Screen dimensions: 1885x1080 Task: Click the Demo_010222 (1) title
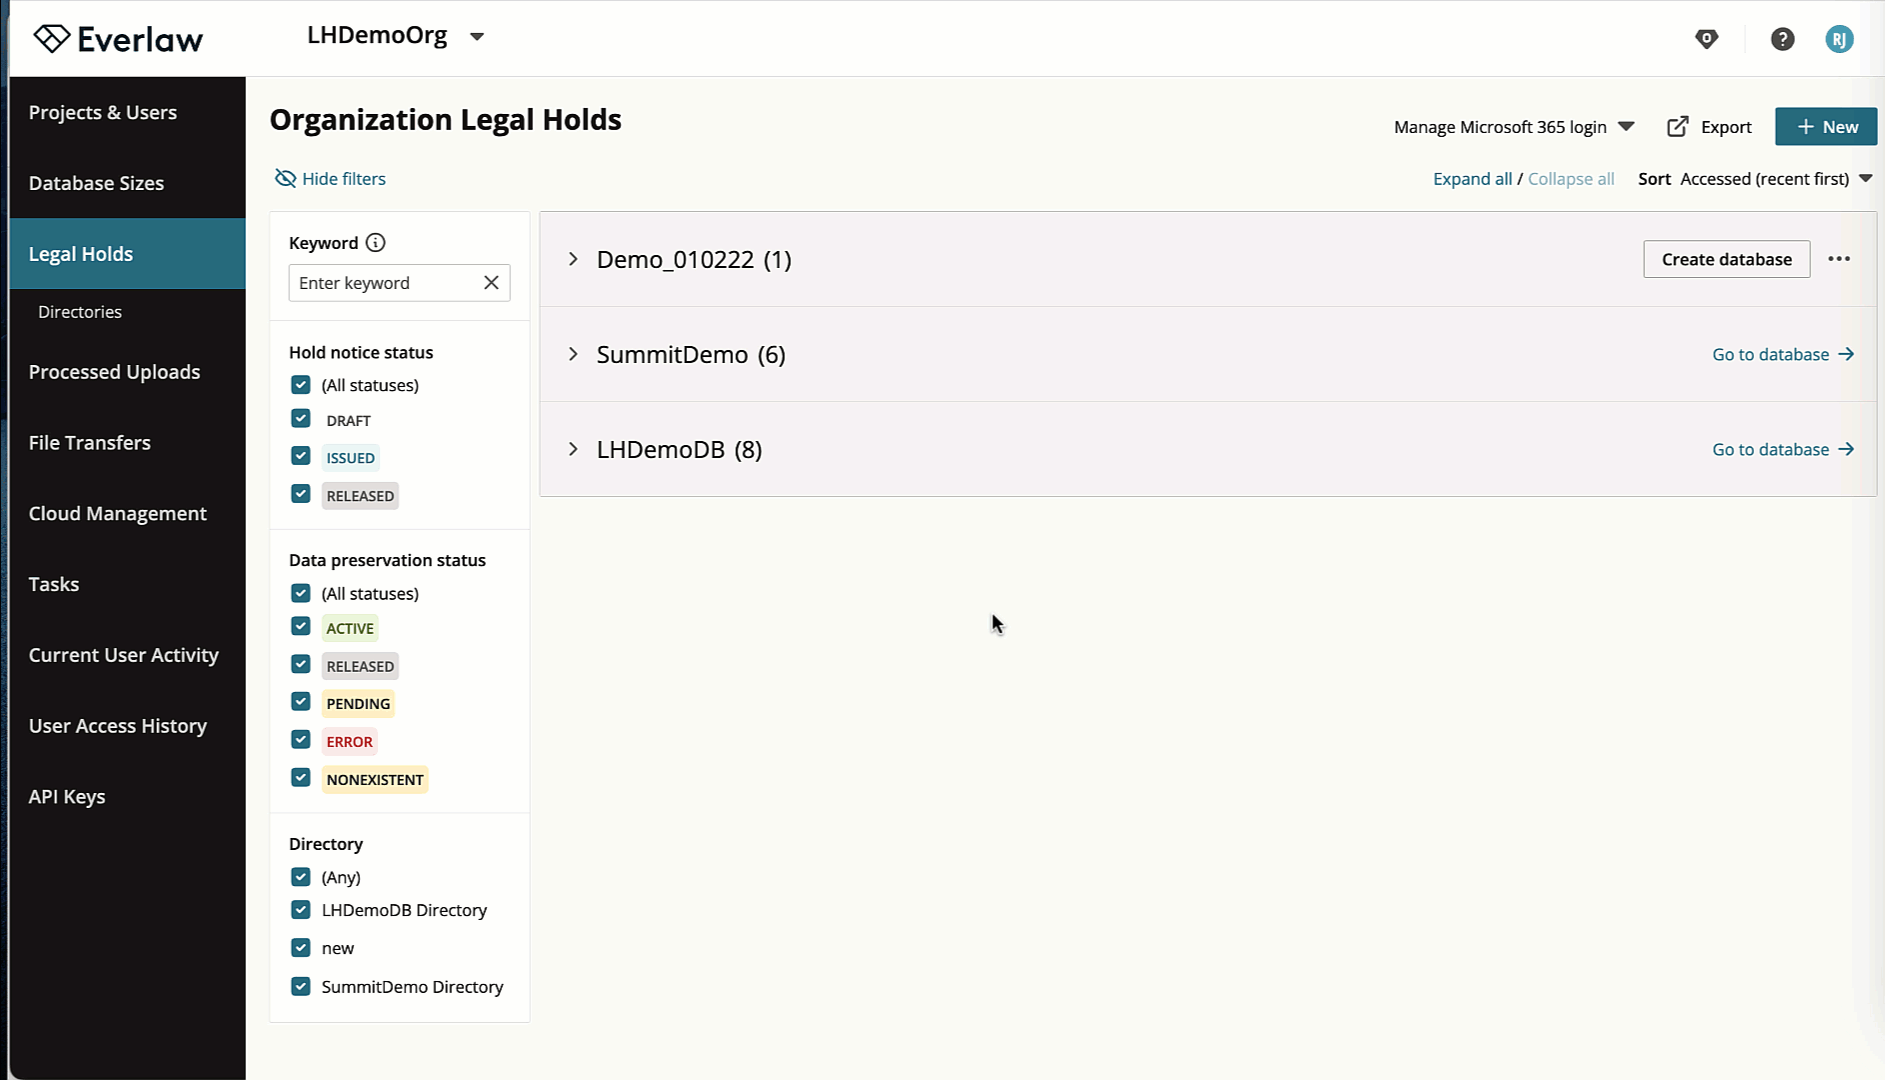tap(694, 260)
